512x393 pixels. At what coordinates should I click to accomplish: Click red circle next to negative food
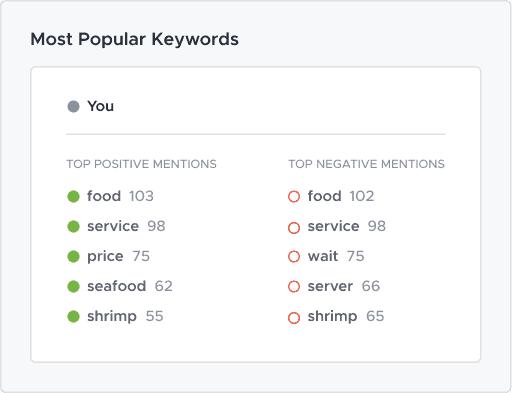(294, 196)
